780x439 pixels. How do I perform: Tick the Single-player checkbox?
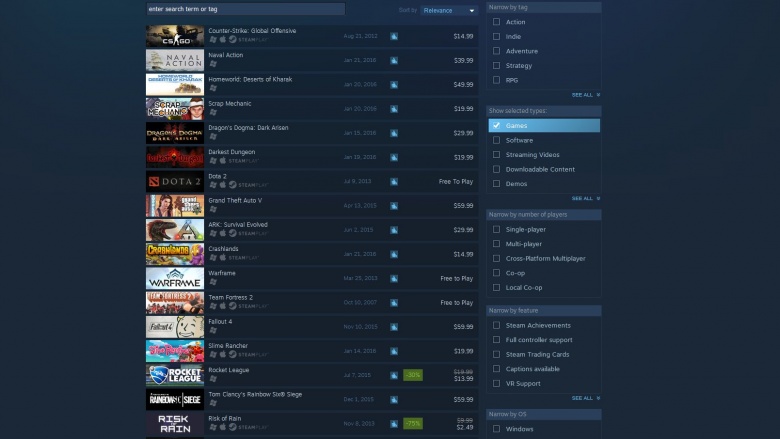[496, 229]
